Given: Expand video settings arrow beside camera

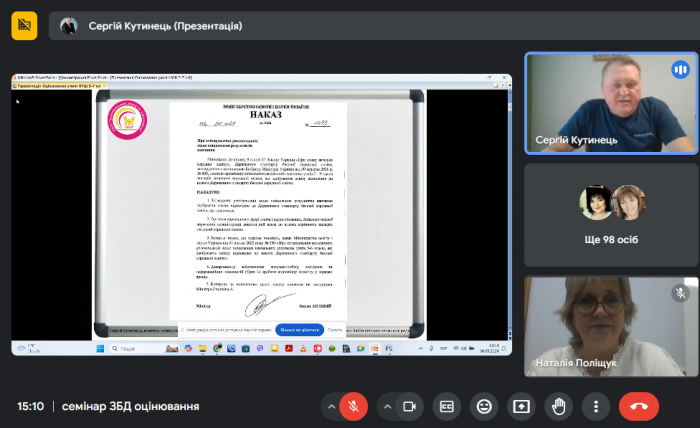Looking at the screenshot, I should coord(385,406).
